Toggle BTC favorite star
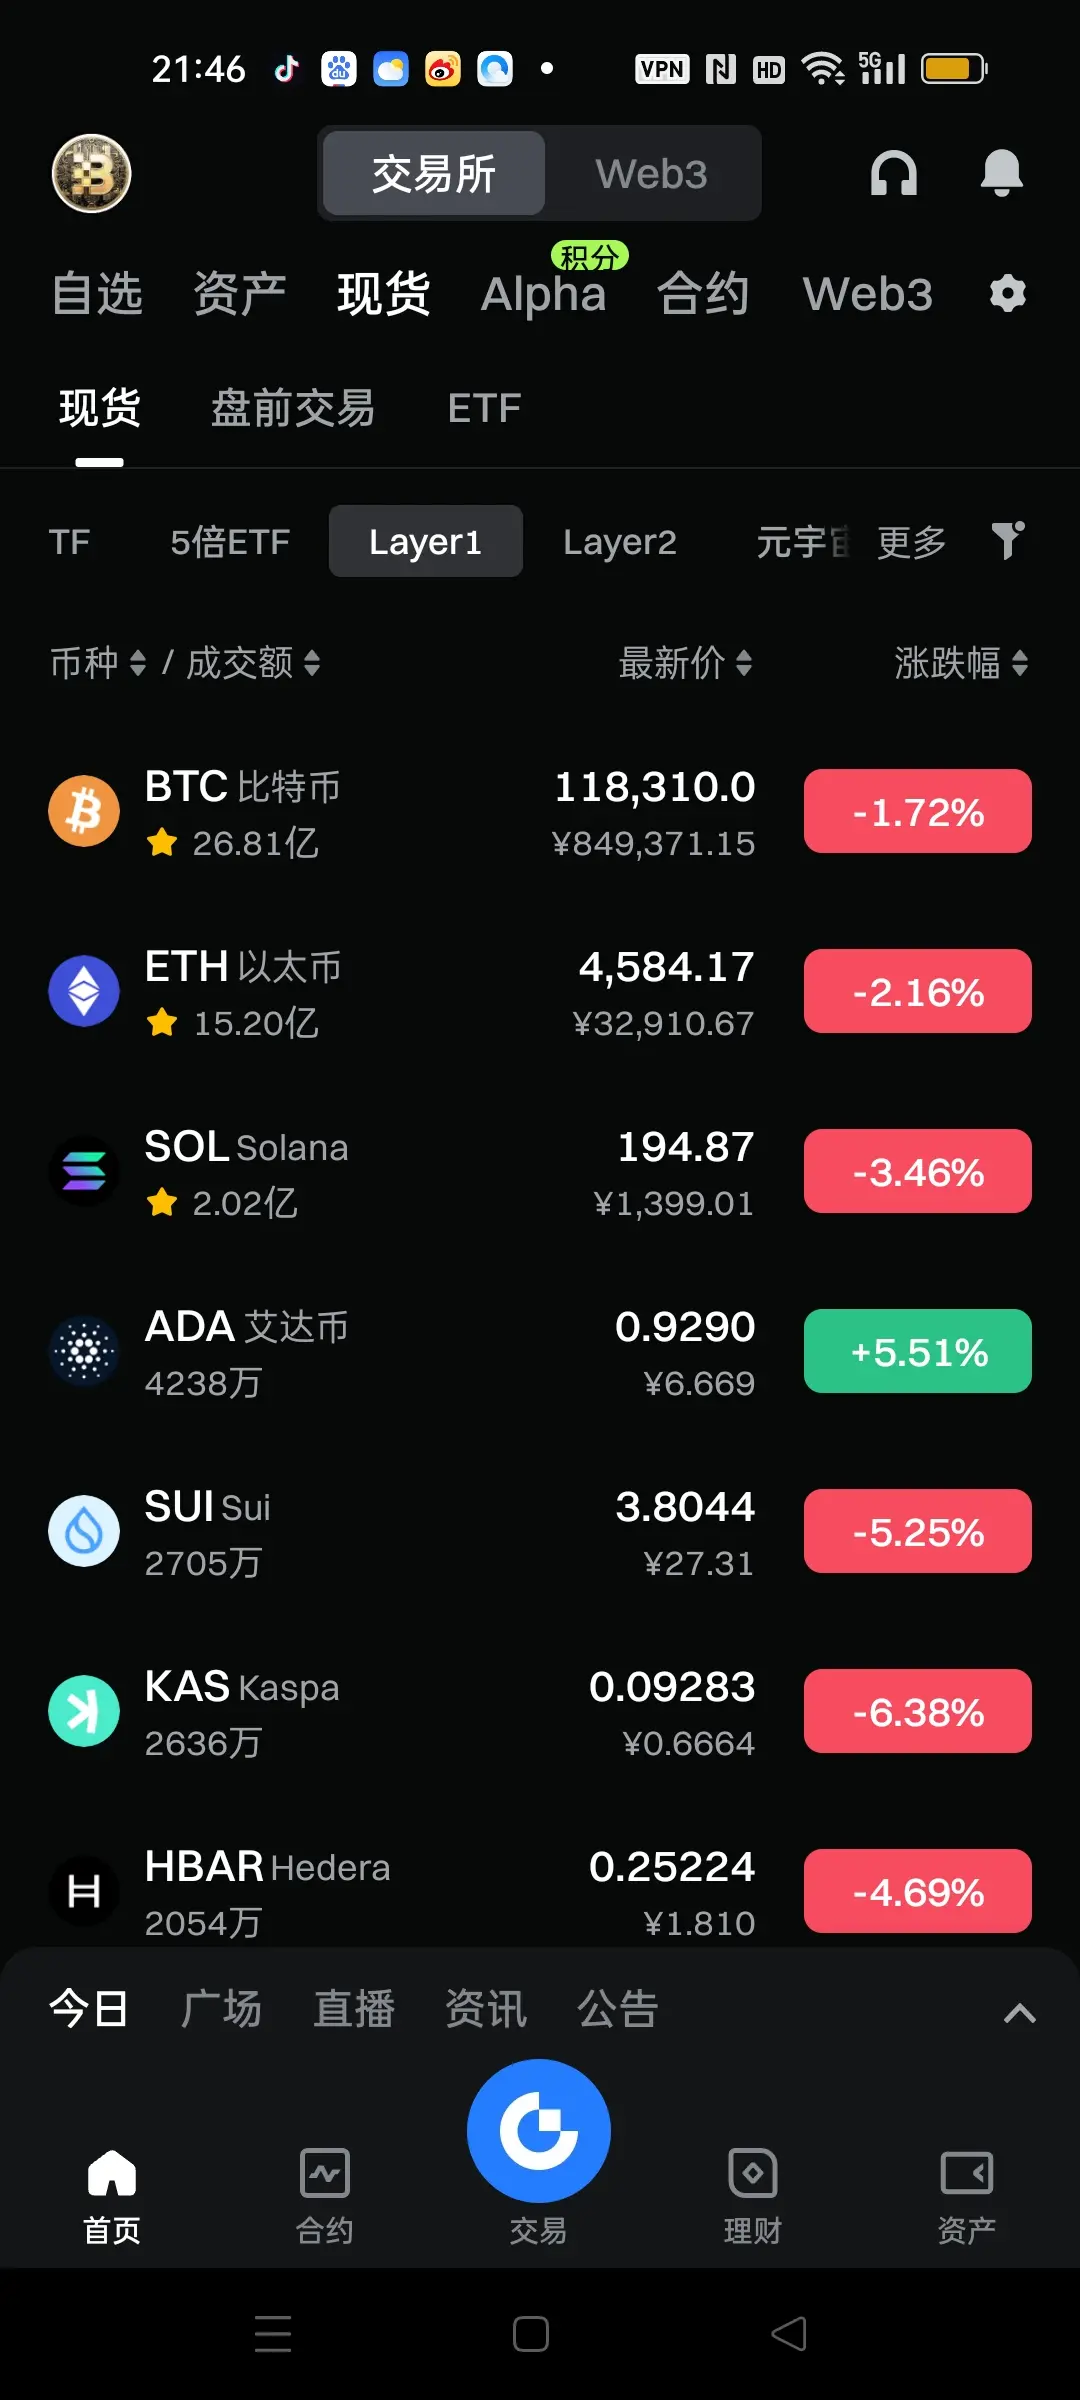 162,843
